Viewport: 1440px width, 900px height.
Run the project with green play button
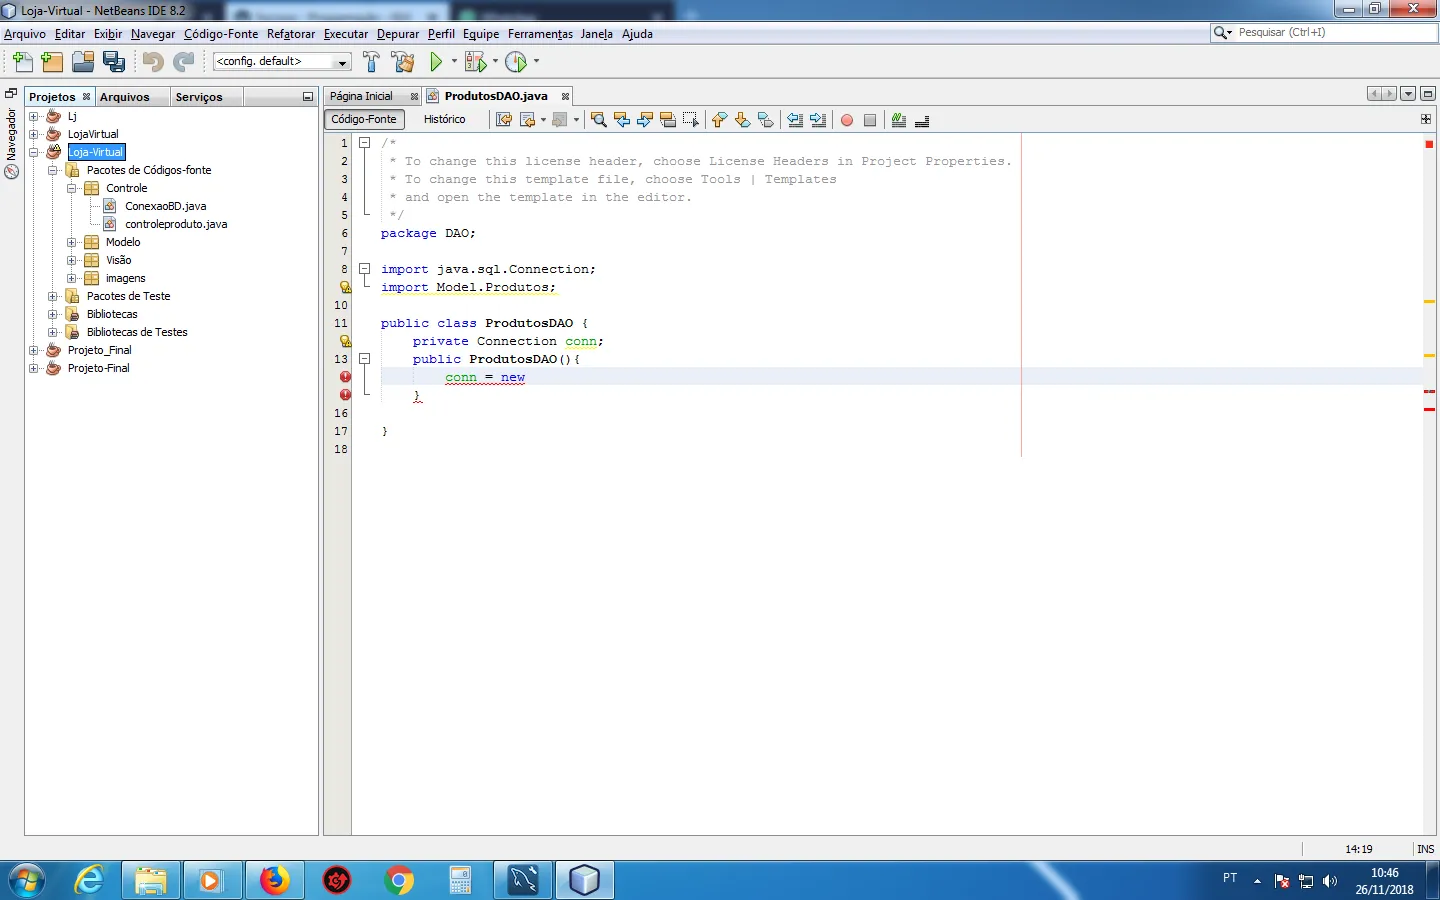point(436,62)
